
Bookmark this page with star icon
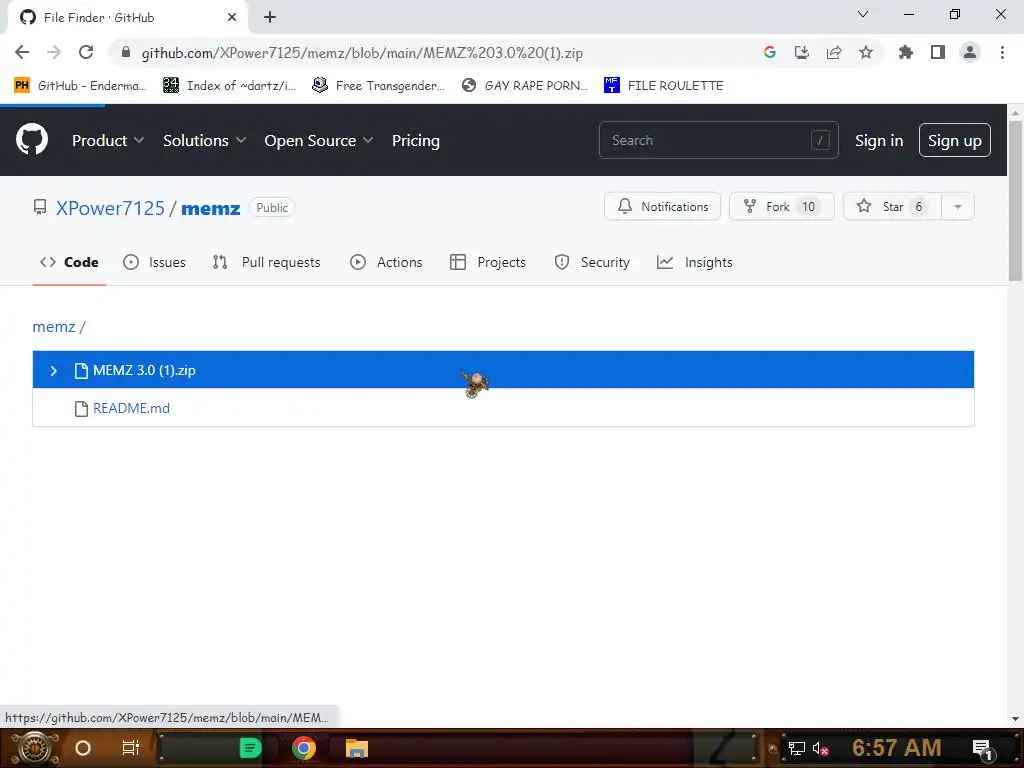pos(866,52)
